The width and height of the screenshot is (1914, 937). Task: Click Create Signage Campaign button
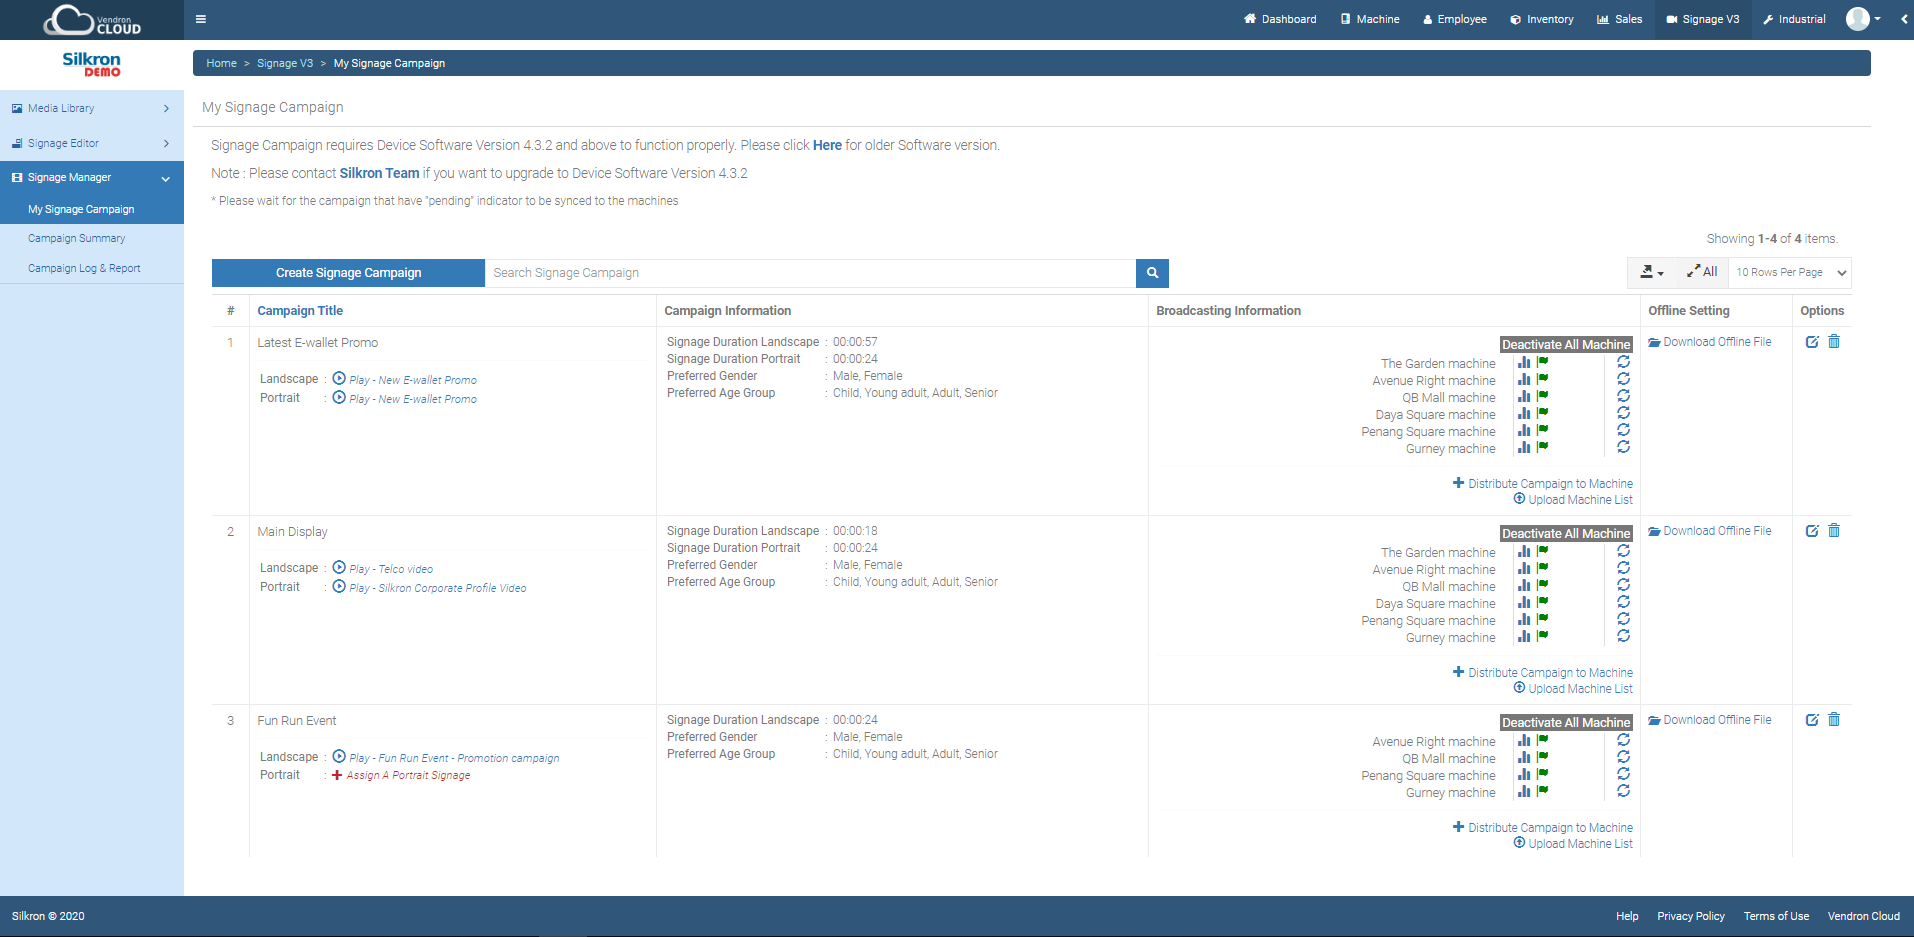tap(348, 273)
